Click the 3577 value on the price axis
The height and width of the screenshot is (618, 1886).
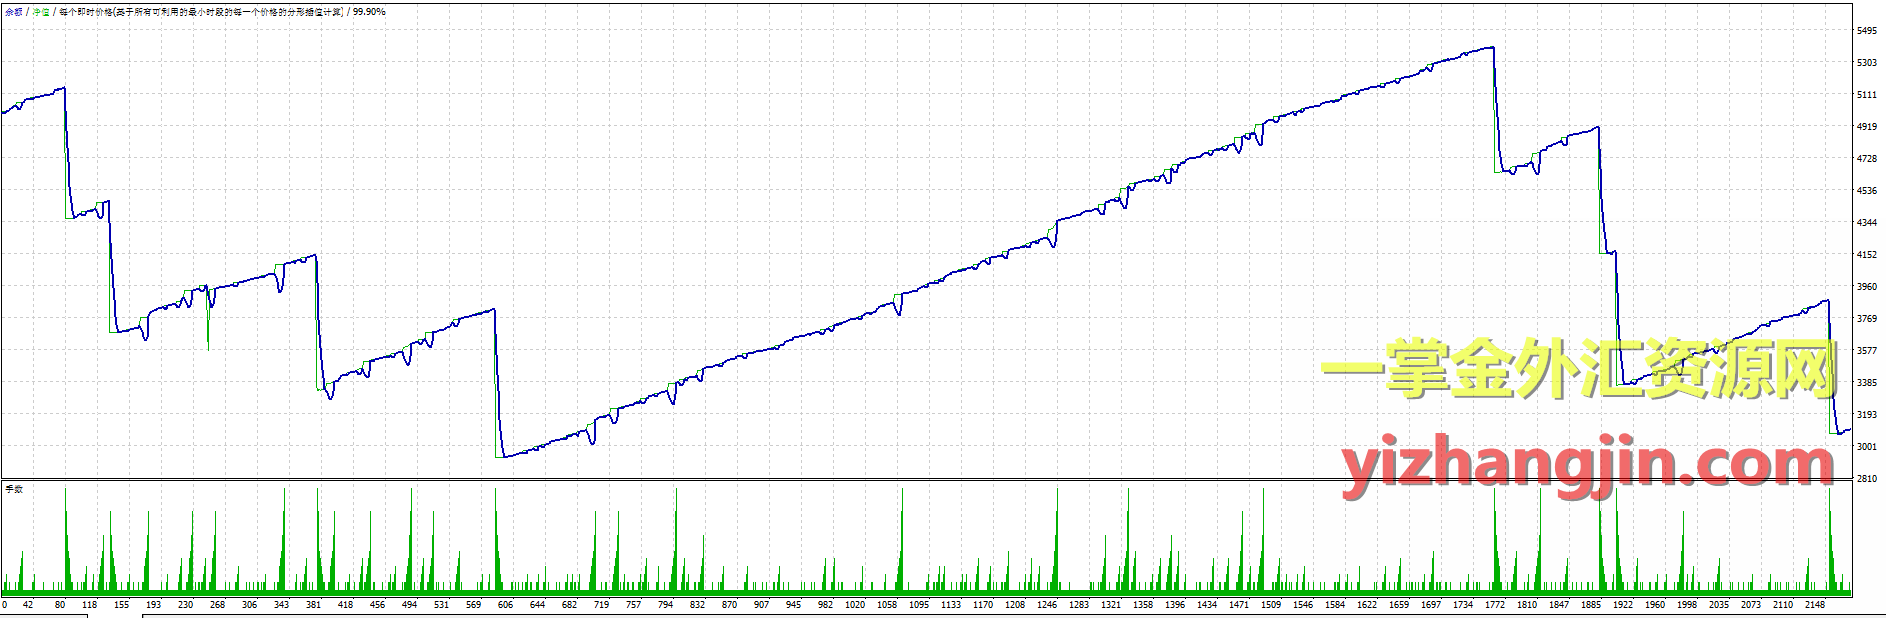(1867, 351)
